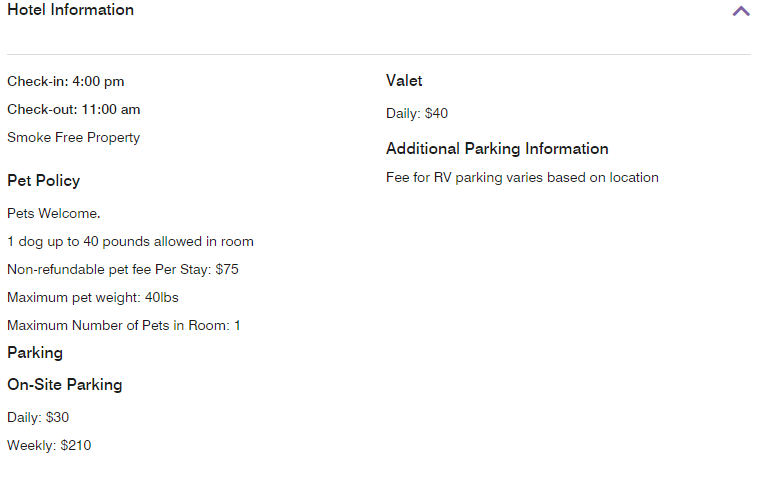Collapse the Hotel Information section chevron
The image size is (769, 486).
740,12
